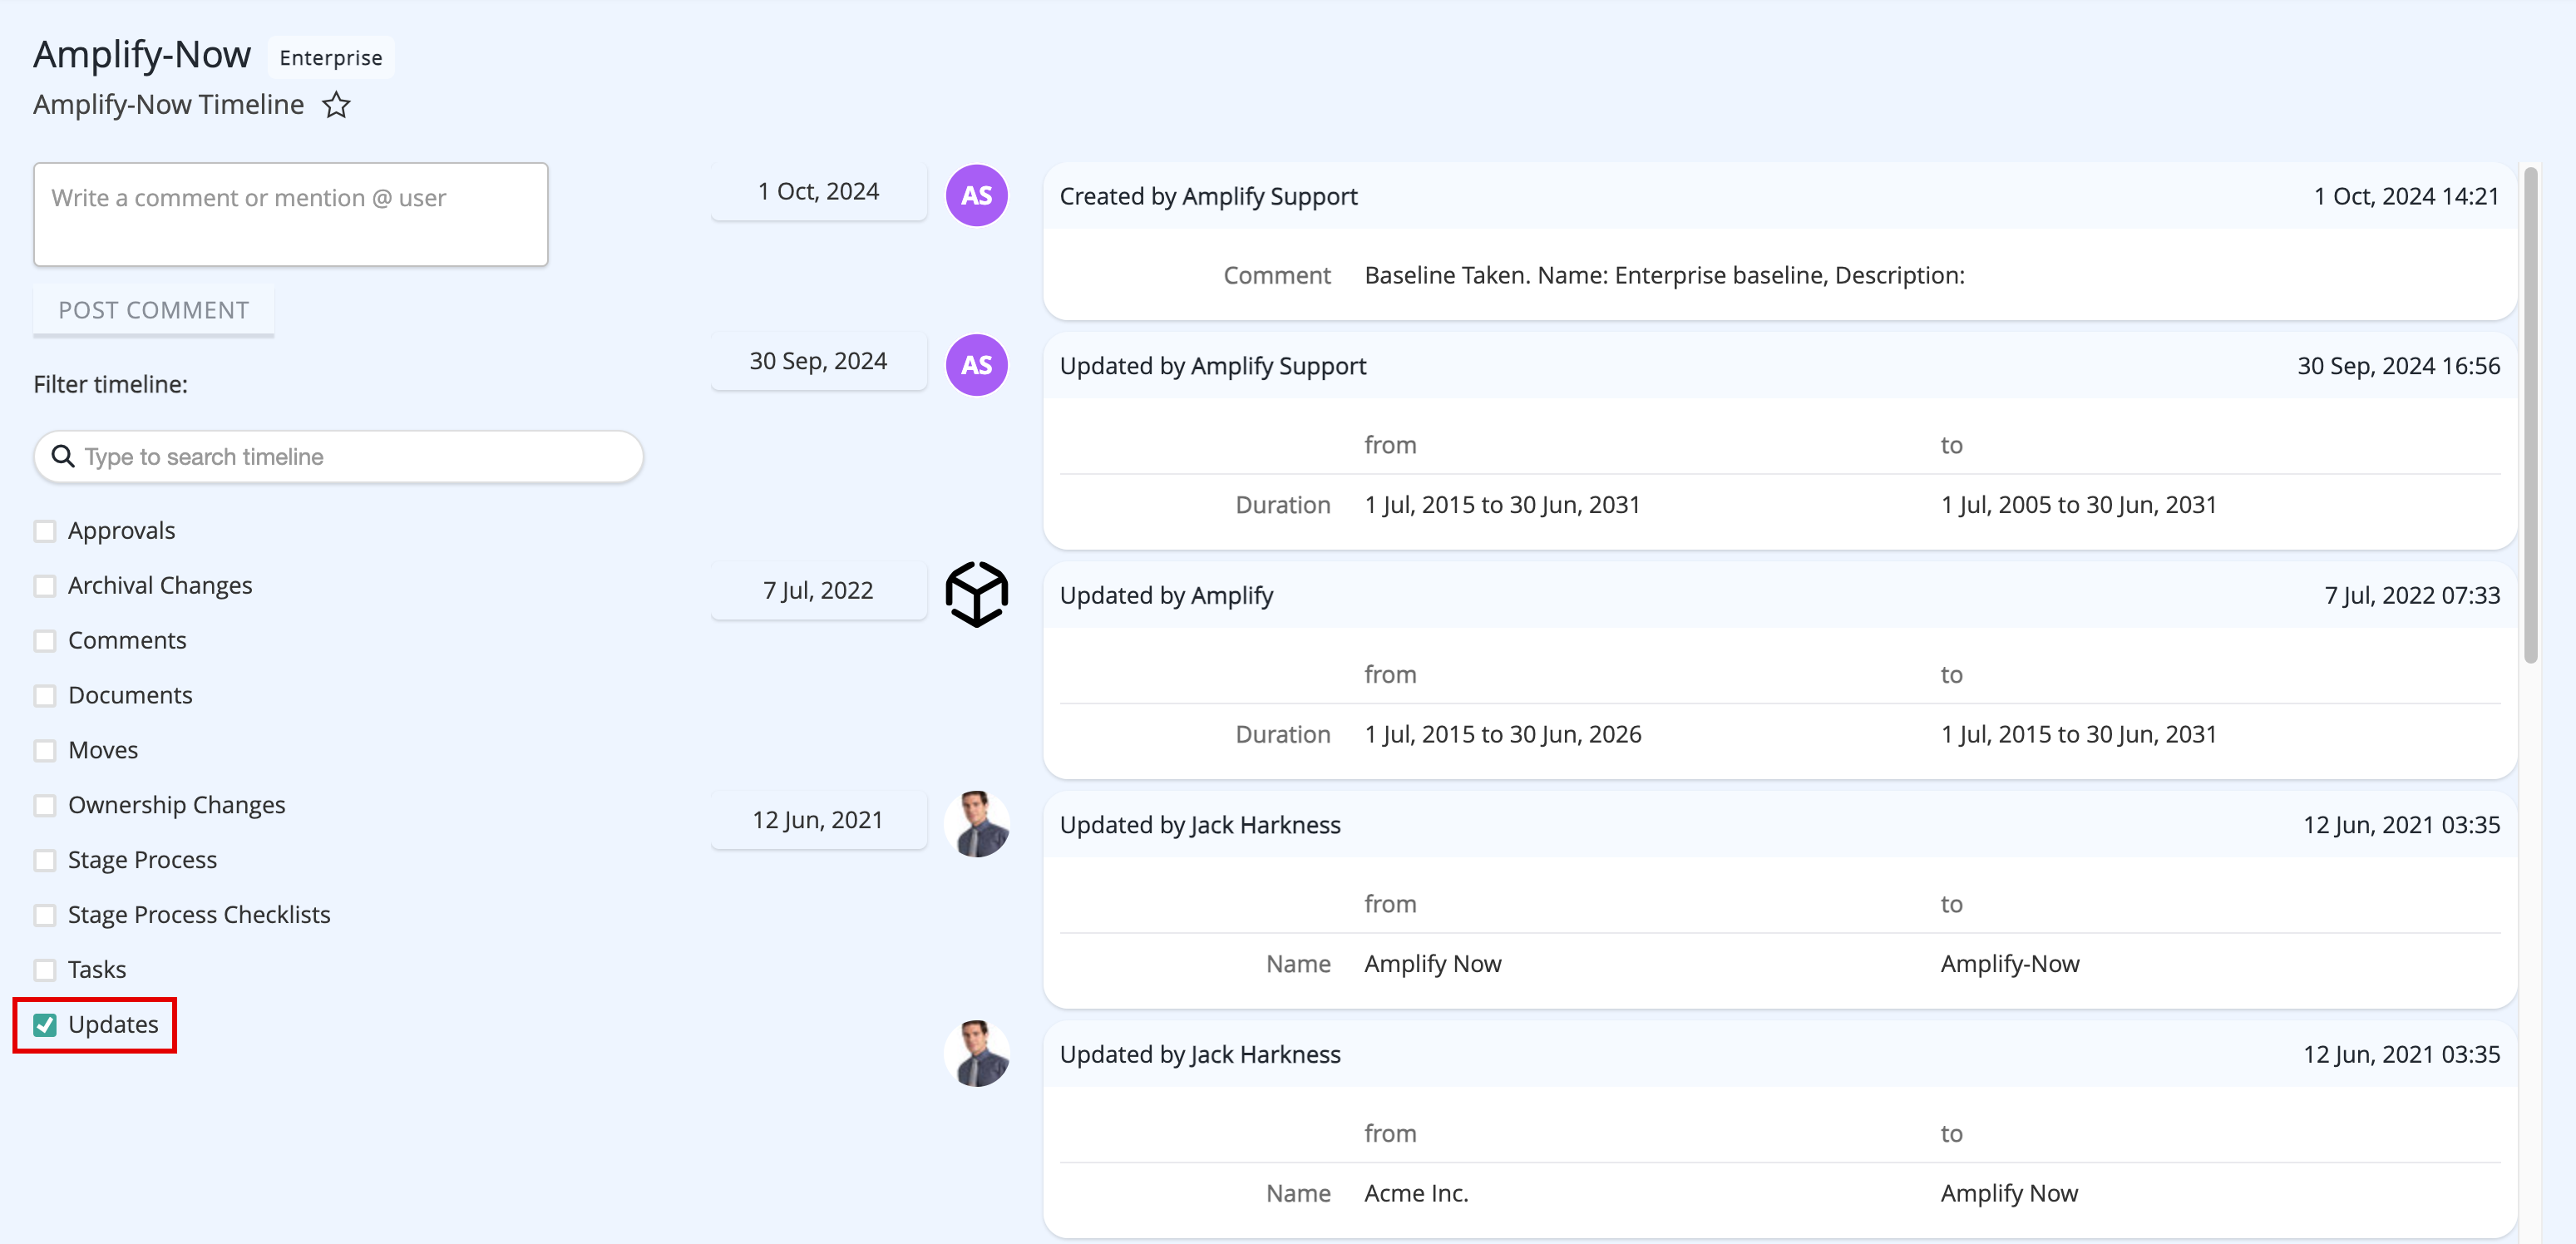This screenshot has width=2576, height=1244.
Task: Click value 1 Jul, 2015 to 30 Jun, 2026
Action: (1502, 734)
